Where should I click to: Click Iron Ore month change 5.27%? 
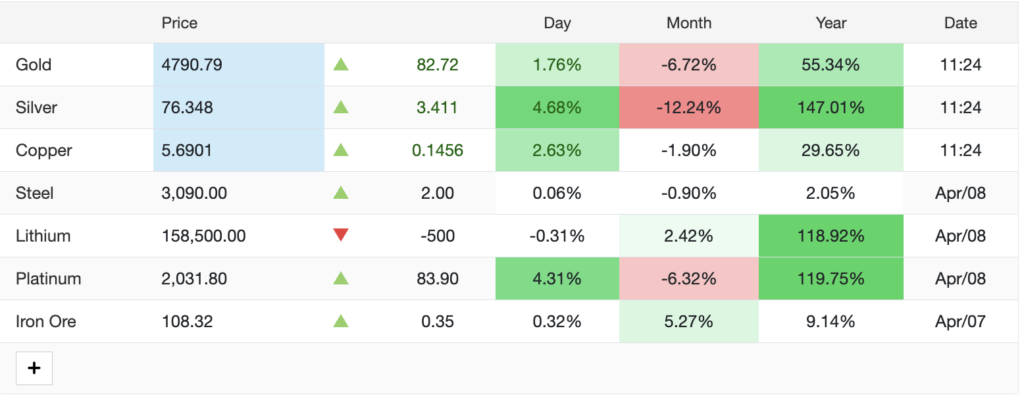689,321
